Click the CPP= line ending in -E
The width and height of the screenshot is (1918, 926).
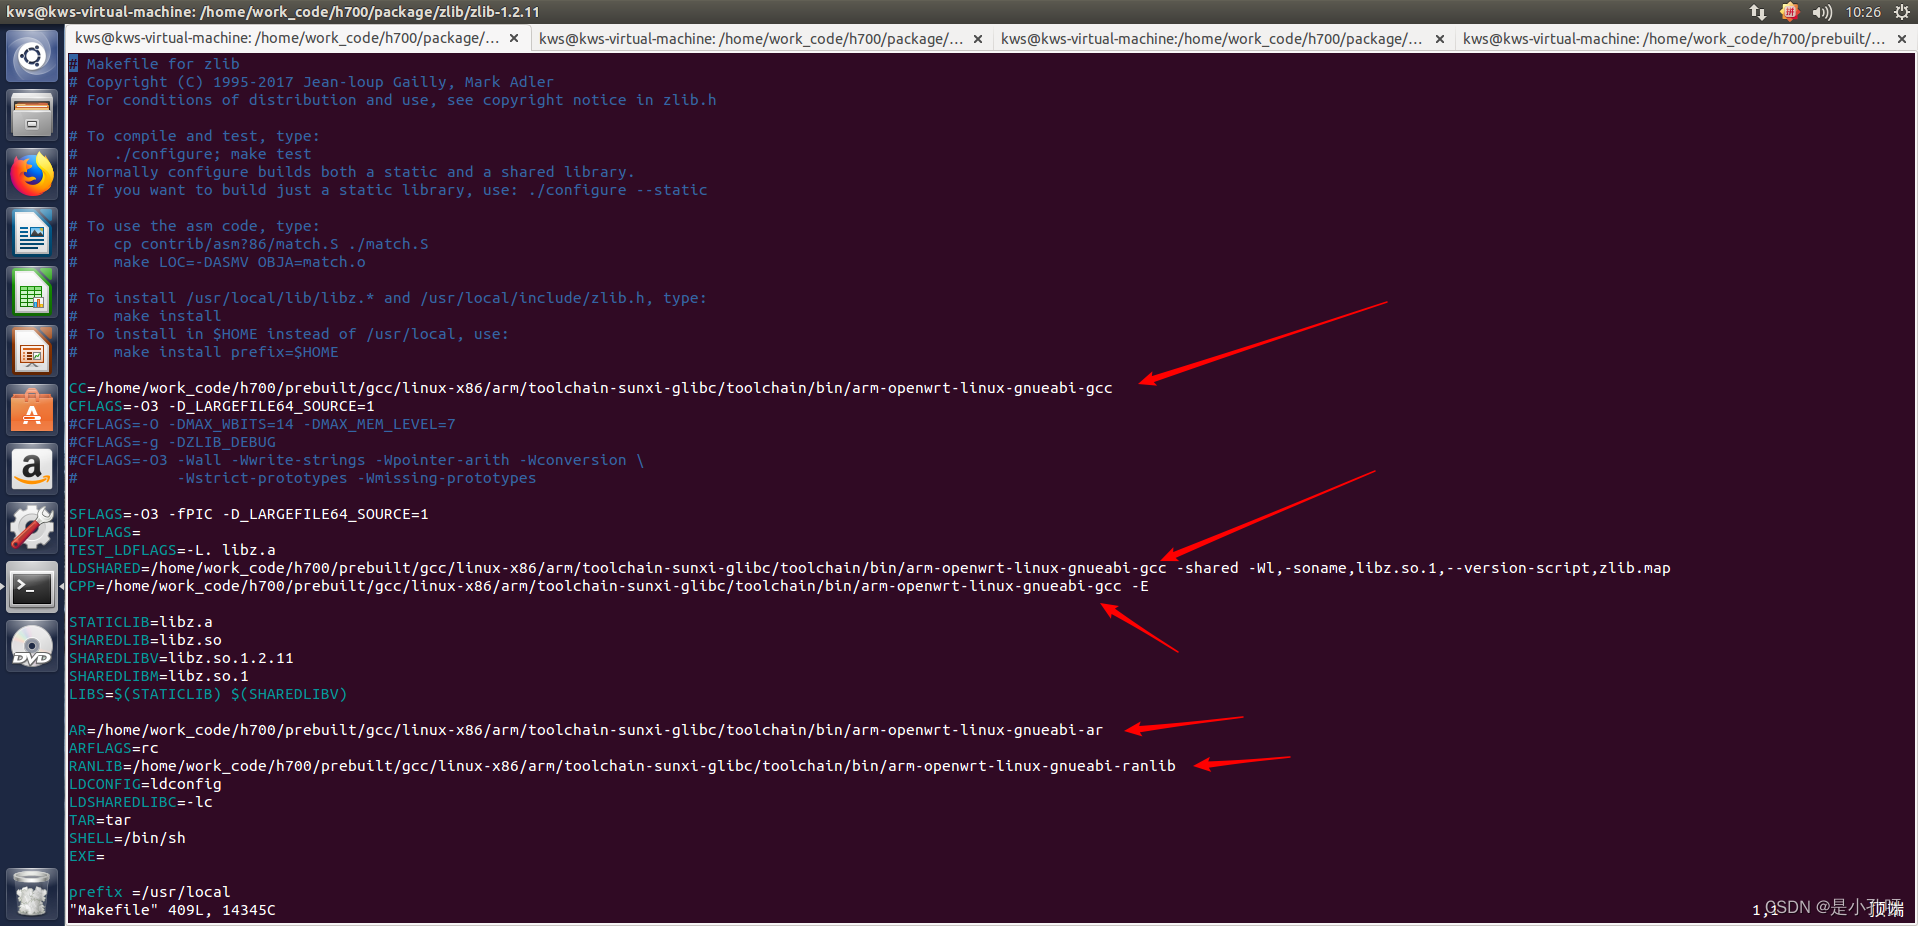pos(609,586)
